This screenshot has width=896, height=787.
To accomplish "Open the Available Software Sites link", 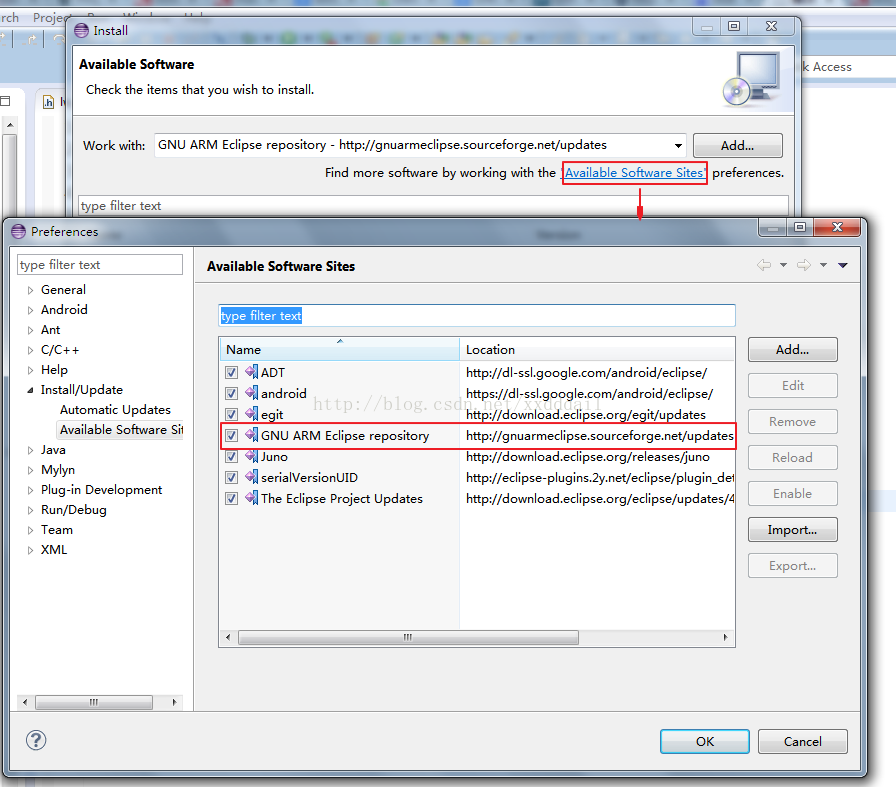I will 634,173.
